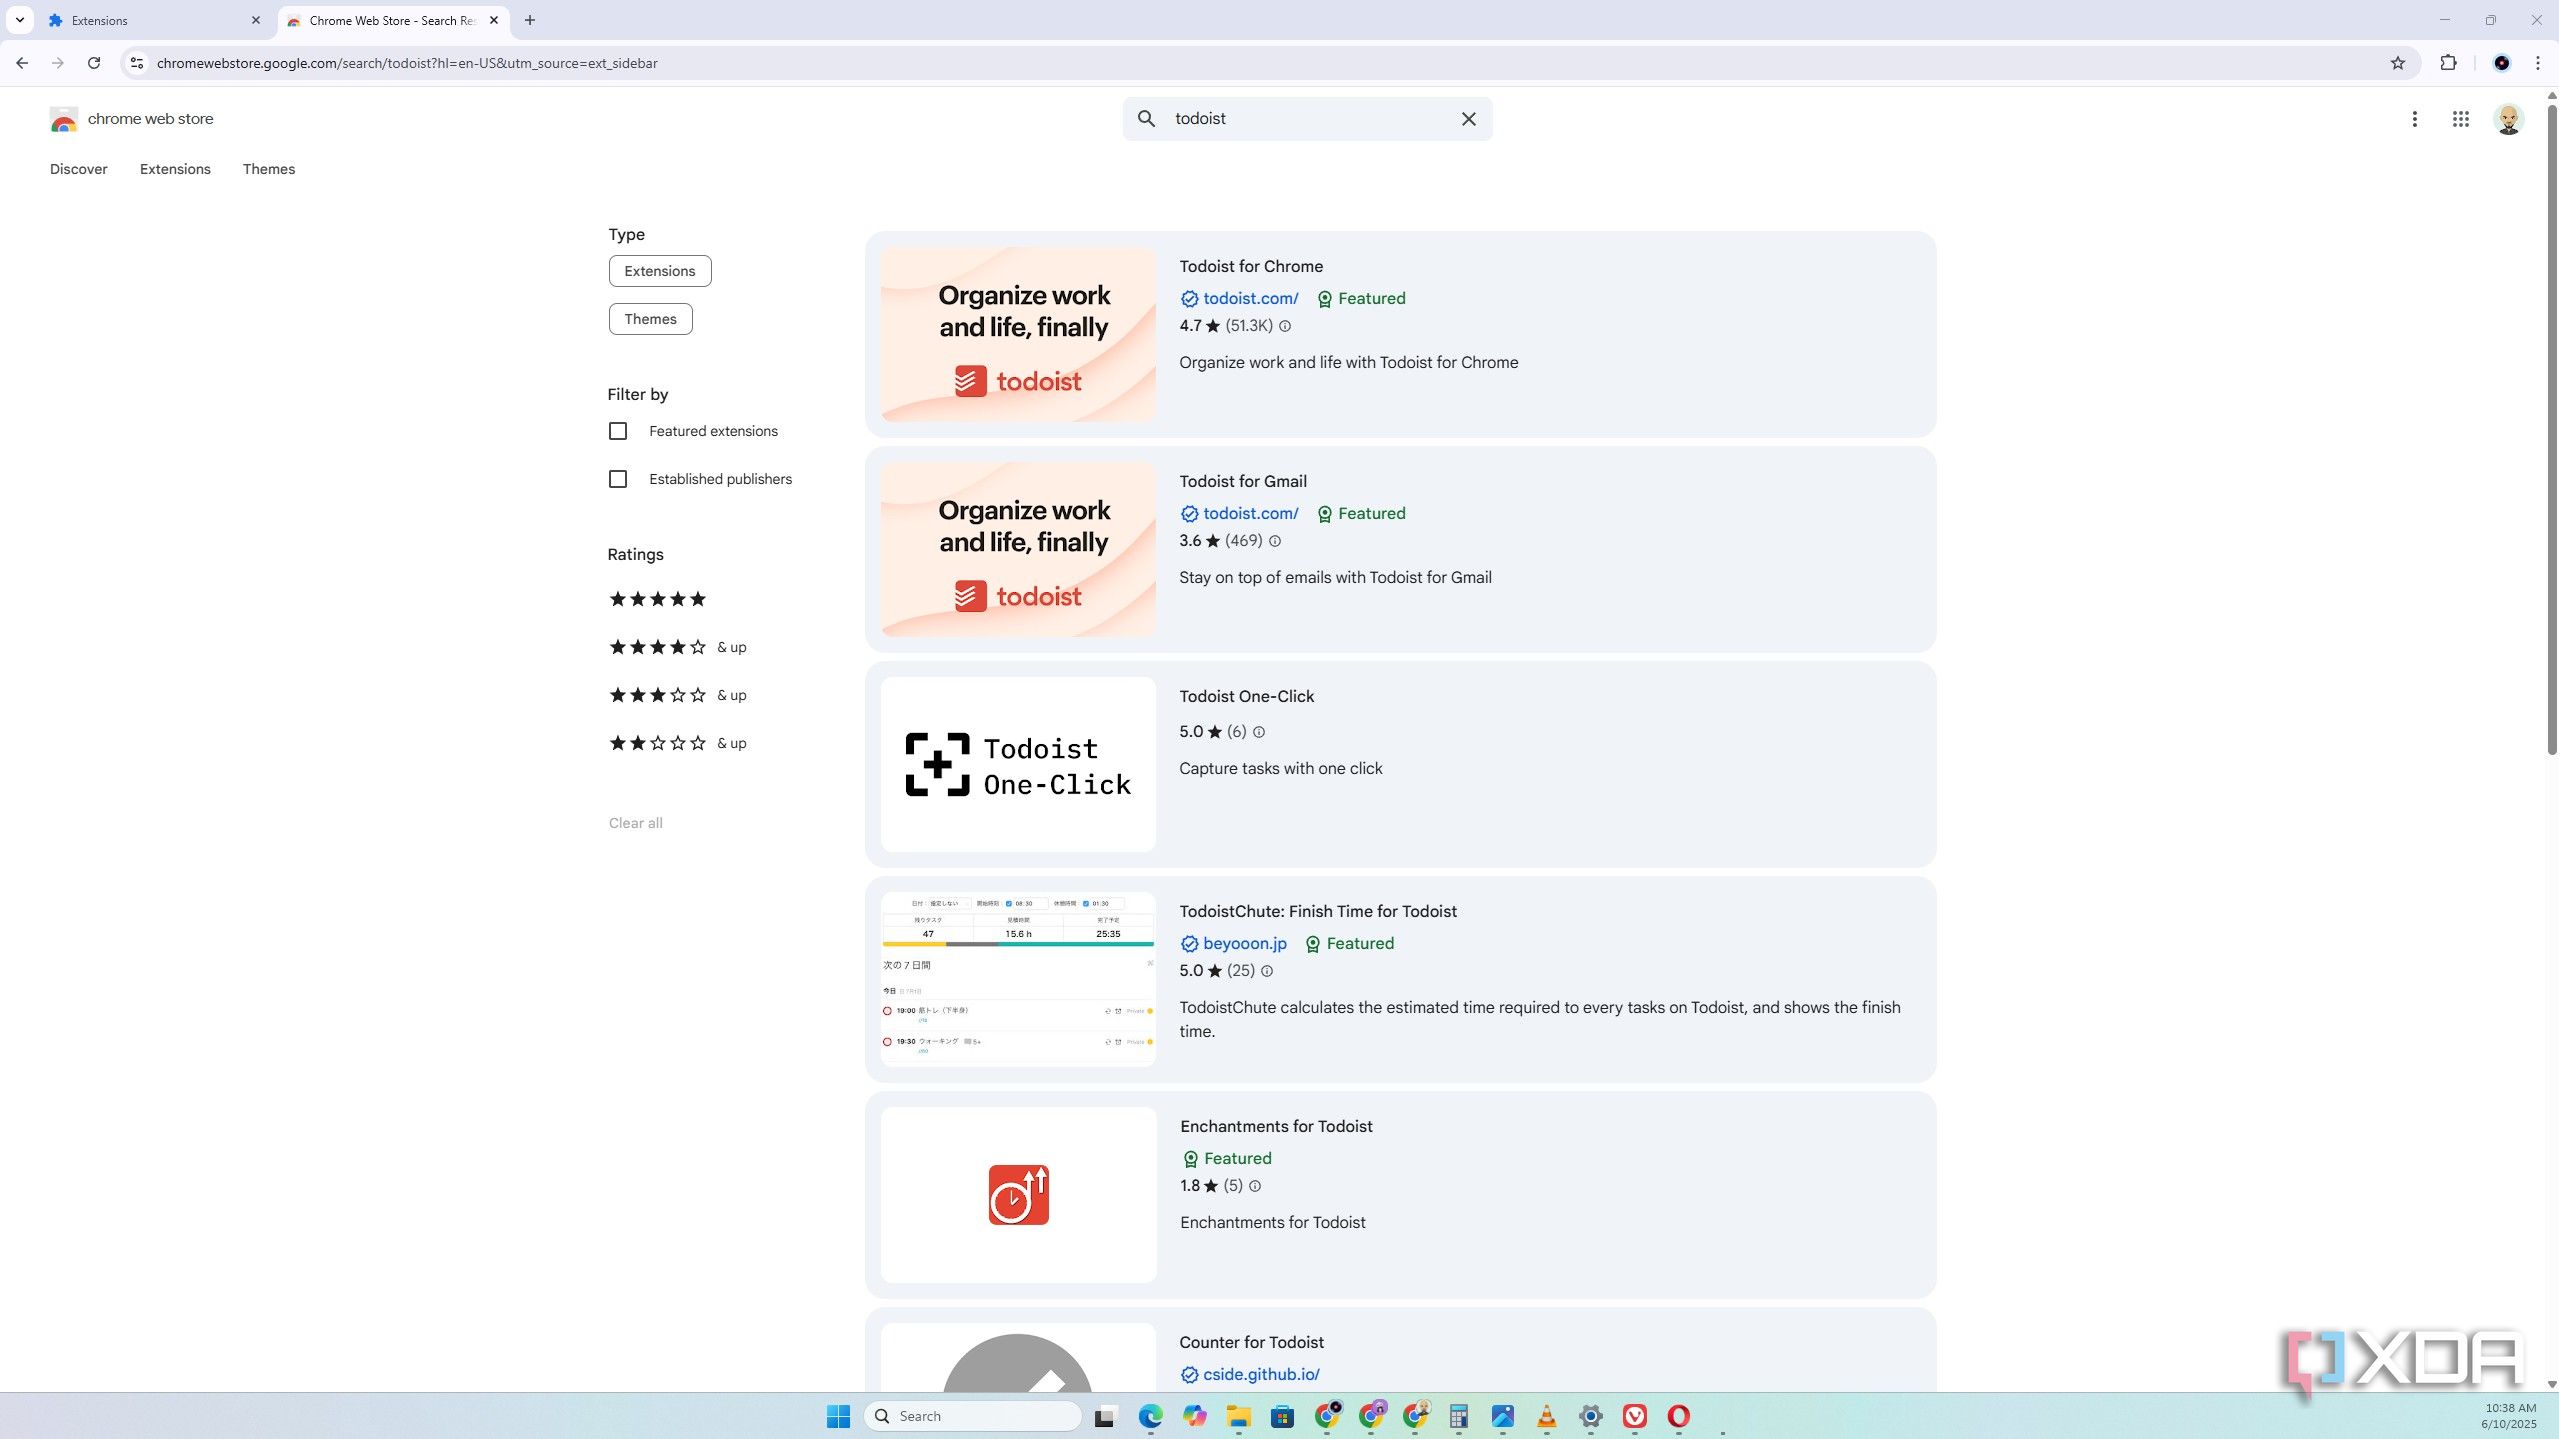Select the Themes type chip

(x=650, y=319)
